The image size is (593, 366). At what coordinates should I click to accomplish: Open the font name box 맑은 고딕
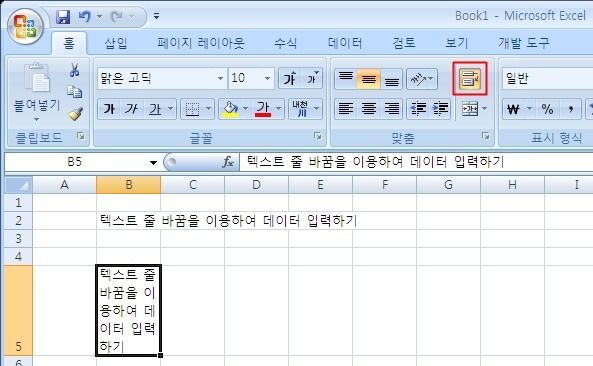coord(162,78)
